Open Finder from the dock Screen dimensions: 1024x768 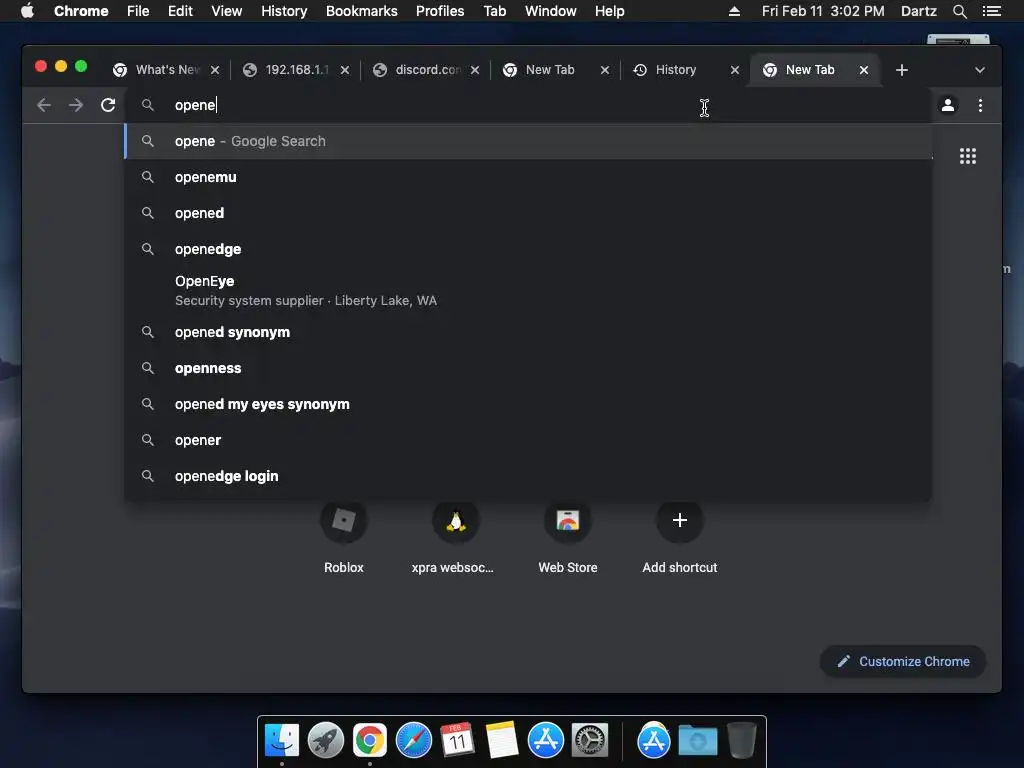[x=281, y=741]
